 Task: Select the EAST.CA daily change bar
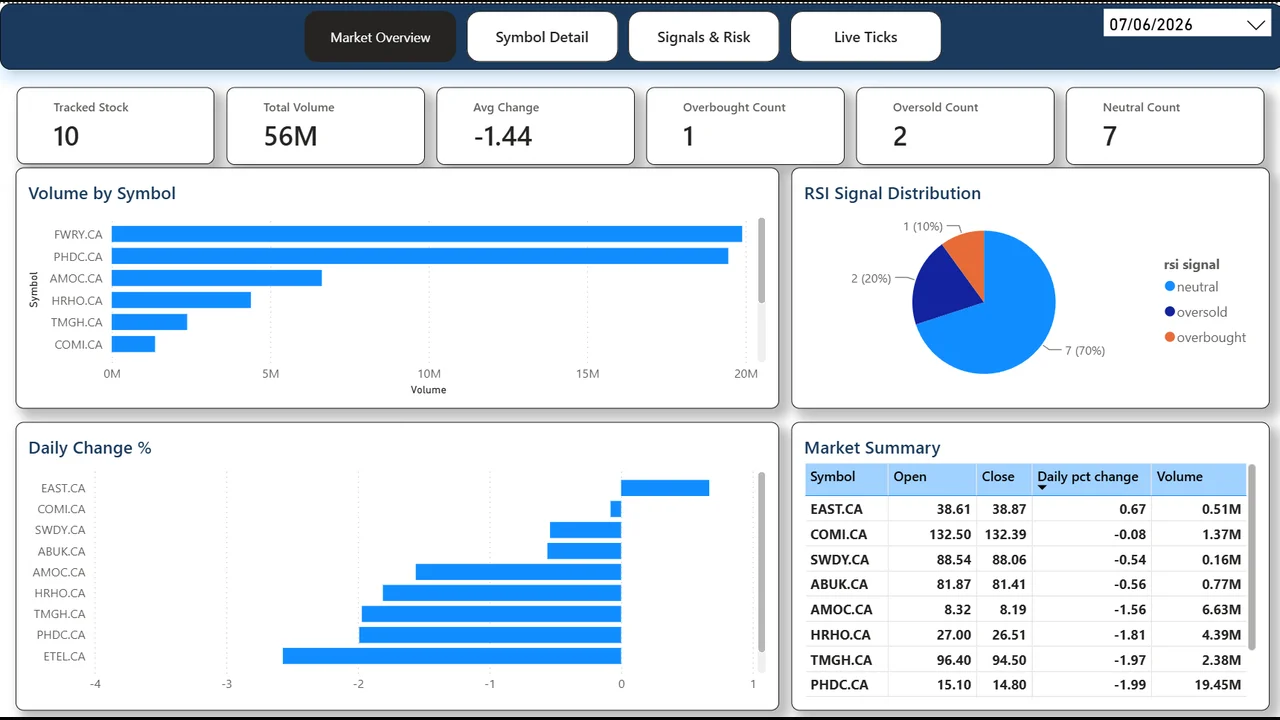tap(665, 488)
